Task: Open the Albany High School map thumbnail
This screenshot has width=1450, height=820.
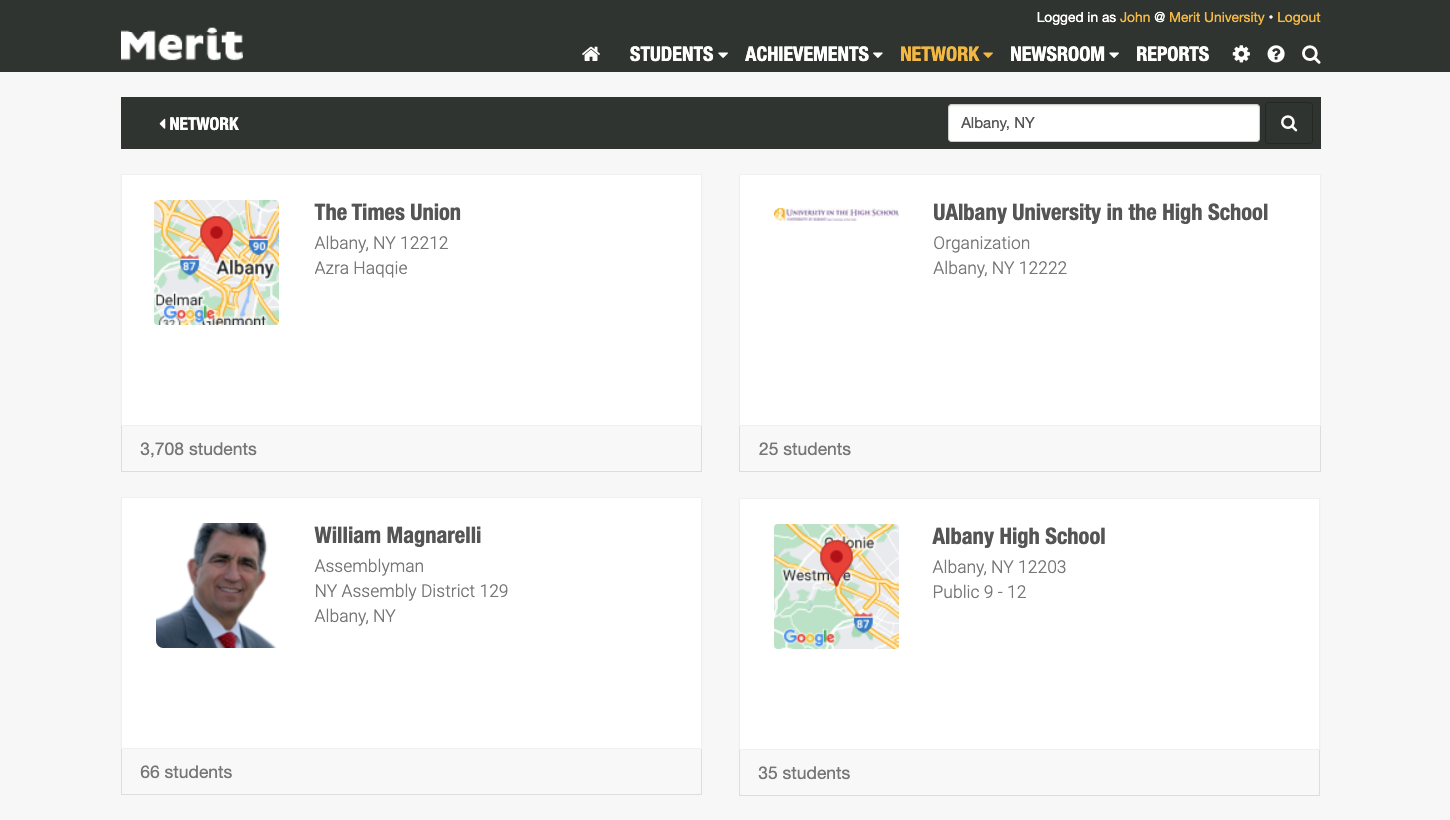Action: click(x=836, y=586)
